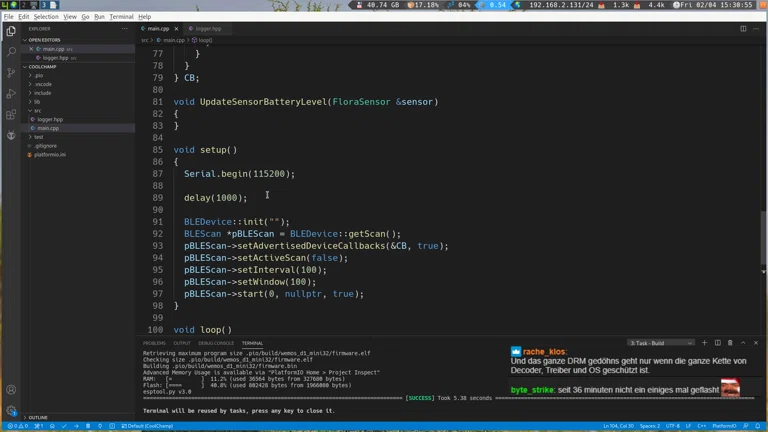Open the PlatformIO alien icon view
768x432 pixels.
[x=11, y=136]
